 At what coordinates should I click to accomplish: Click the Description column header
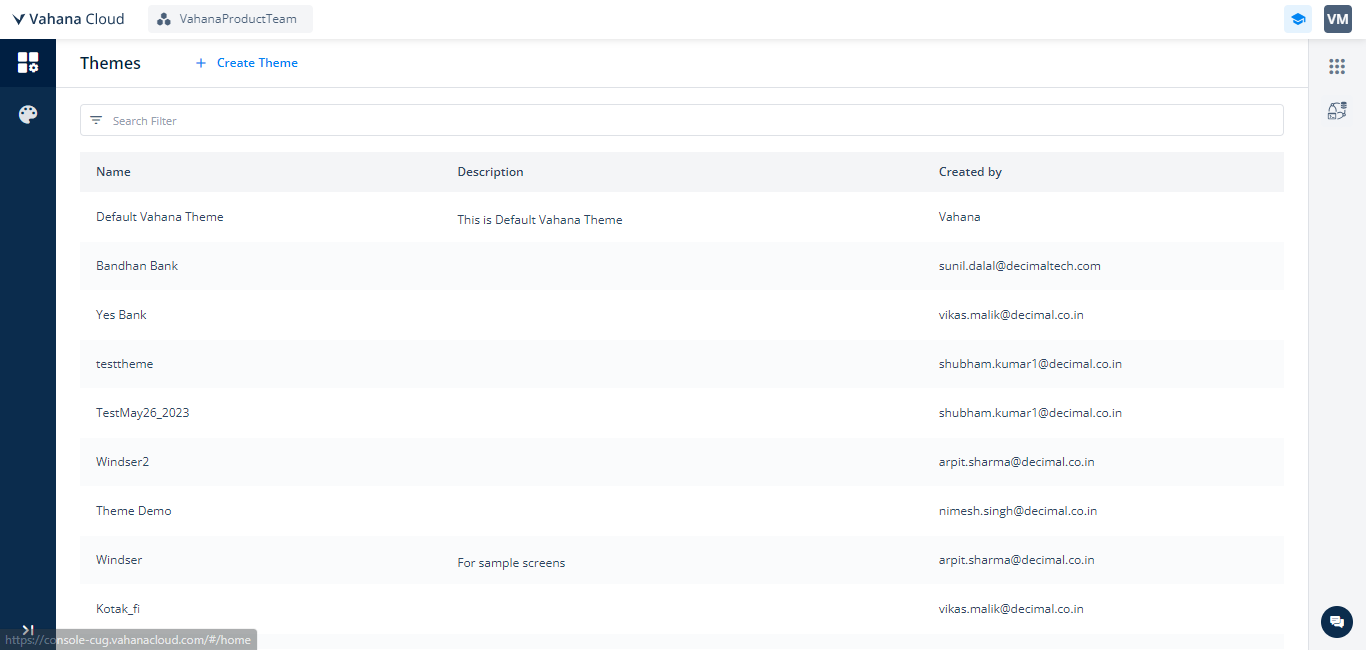coord(490,172)
